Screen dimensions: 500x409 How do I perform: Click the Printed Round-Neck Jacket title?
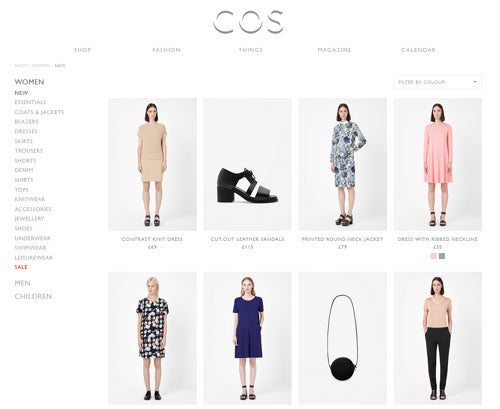(x=342, y=239)
